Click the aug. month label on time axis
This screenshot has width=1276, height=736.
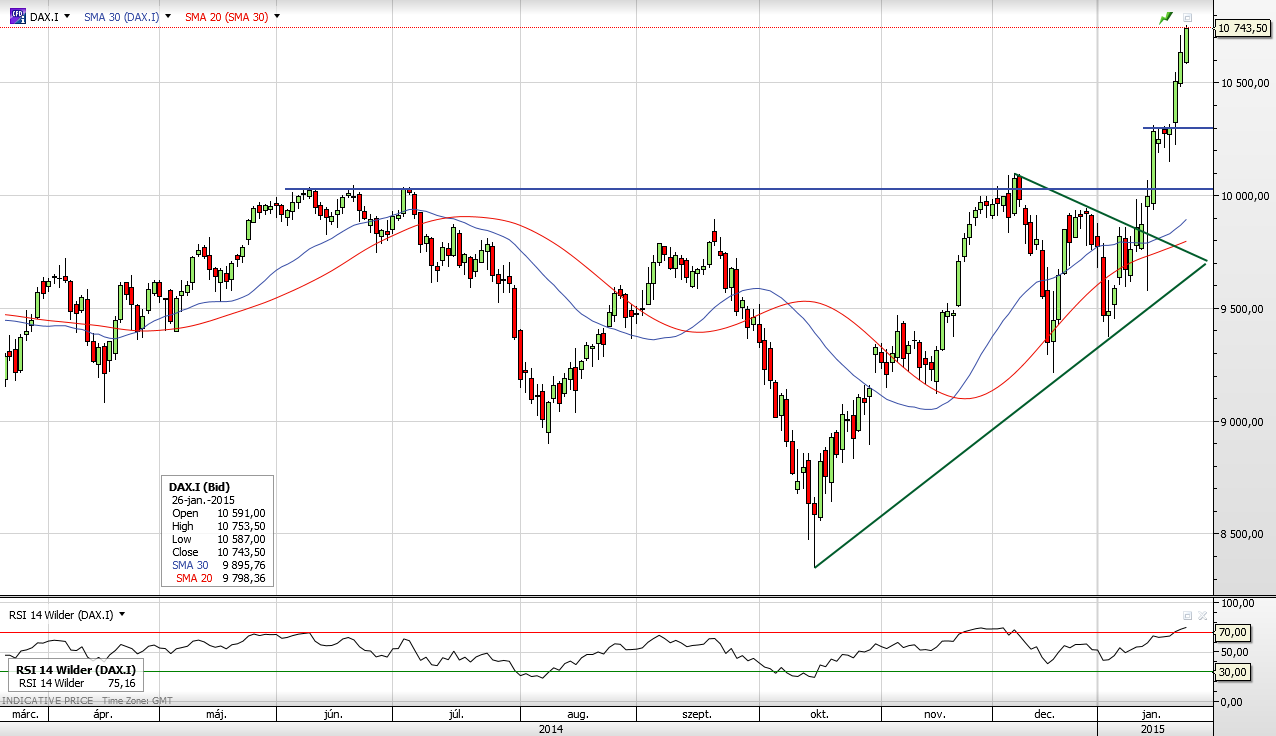click(x=577, y=714)
